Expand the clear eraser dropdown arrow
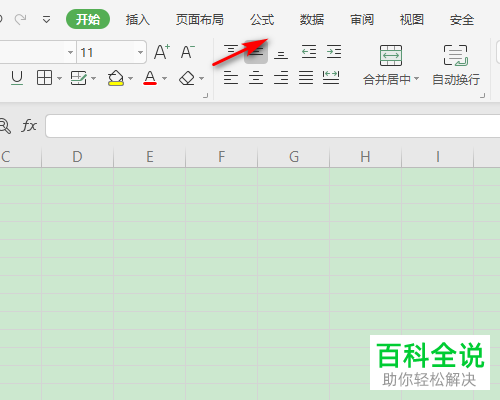Image resolution: width=500 pixels, height=400 pixels. pyautogui.click(x=201, y=79)
